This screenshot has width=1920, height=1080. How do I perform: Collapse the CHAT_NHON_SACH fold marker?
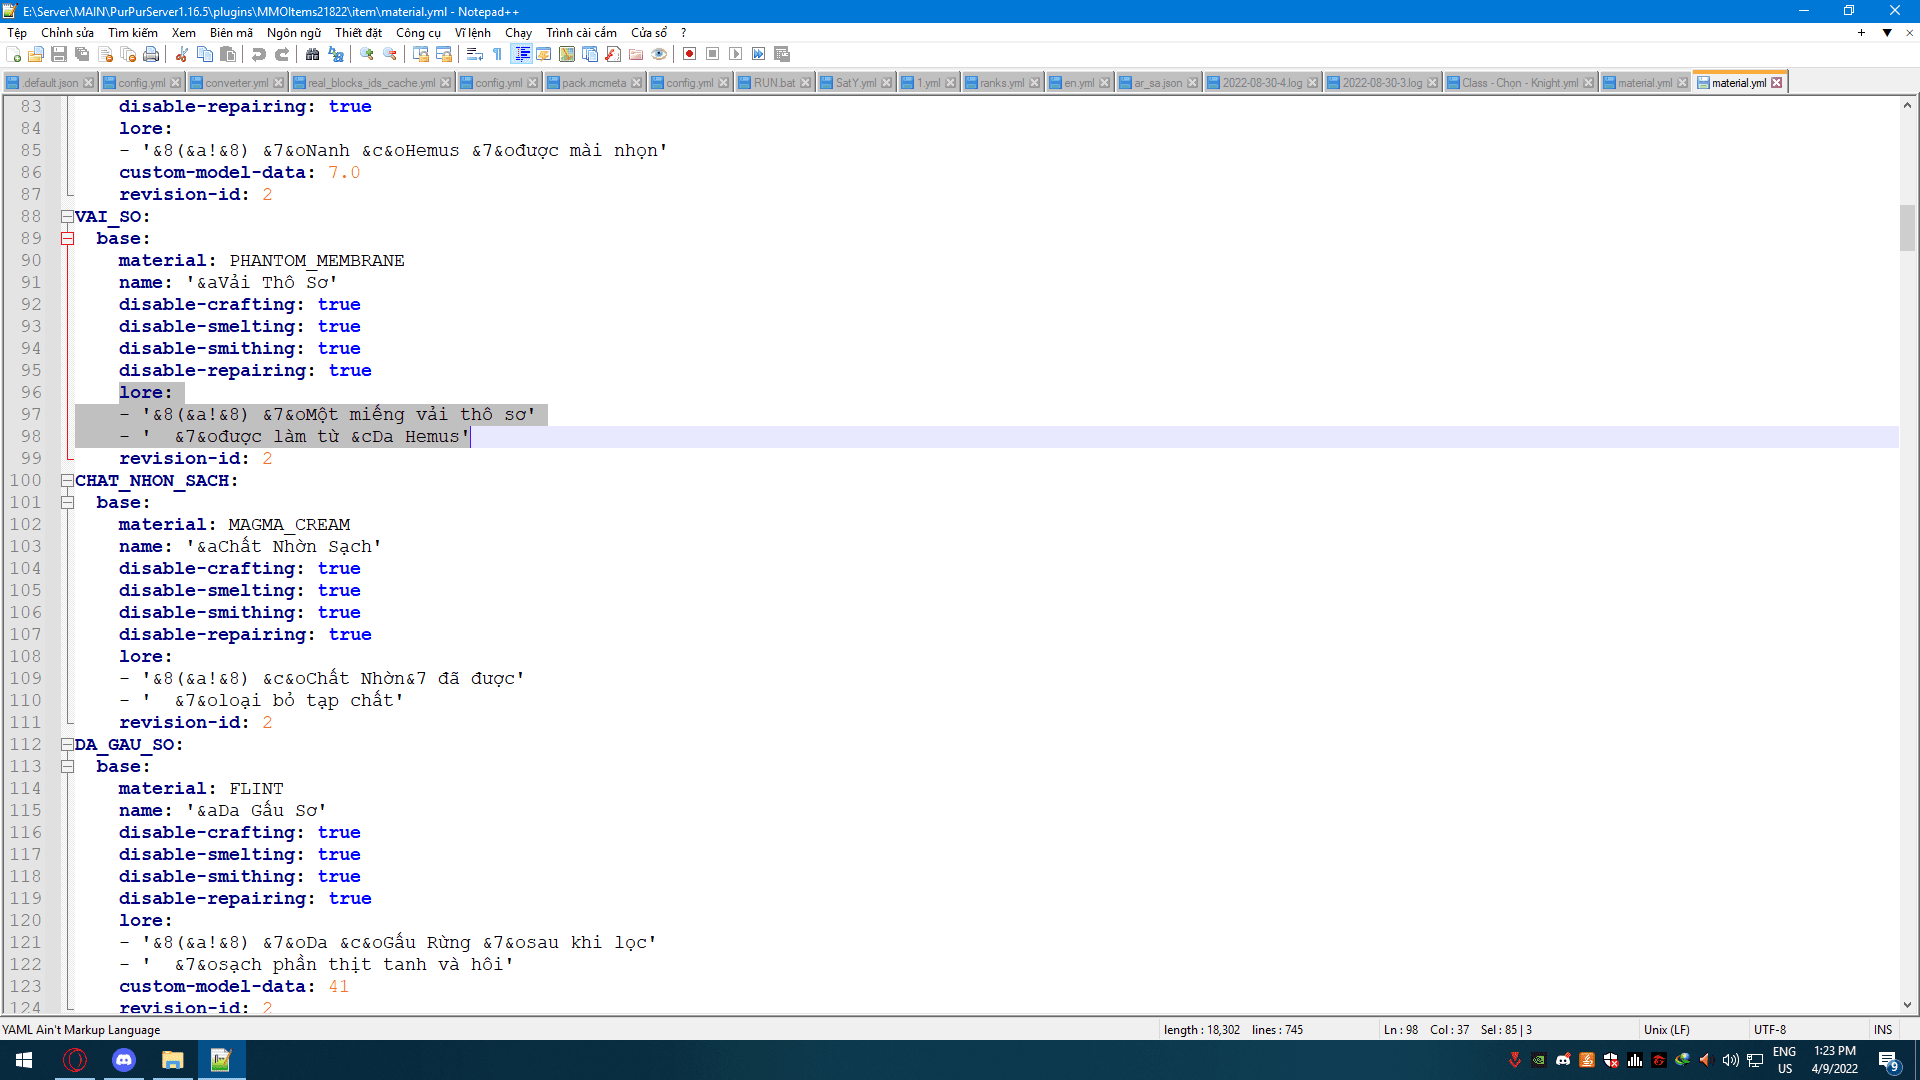click(x=67, y=481)
